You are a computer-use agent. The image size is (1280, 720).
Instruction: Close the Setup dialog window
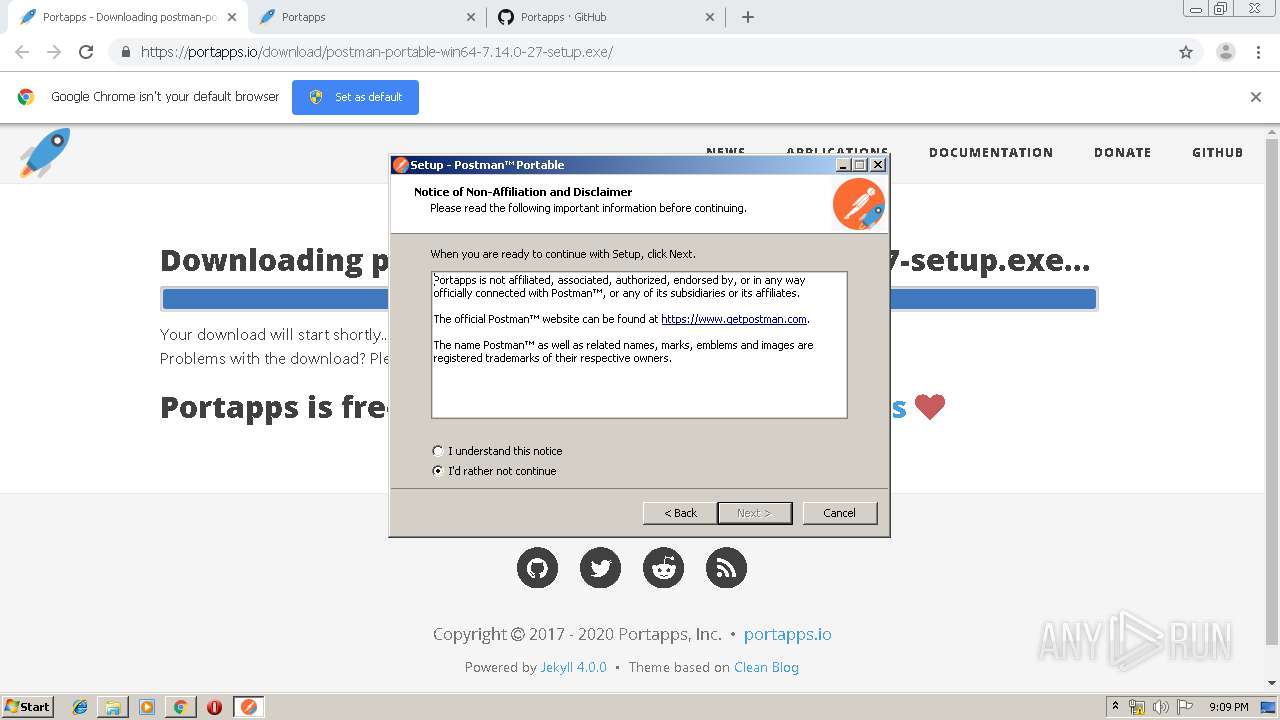(x=878, y=165)
